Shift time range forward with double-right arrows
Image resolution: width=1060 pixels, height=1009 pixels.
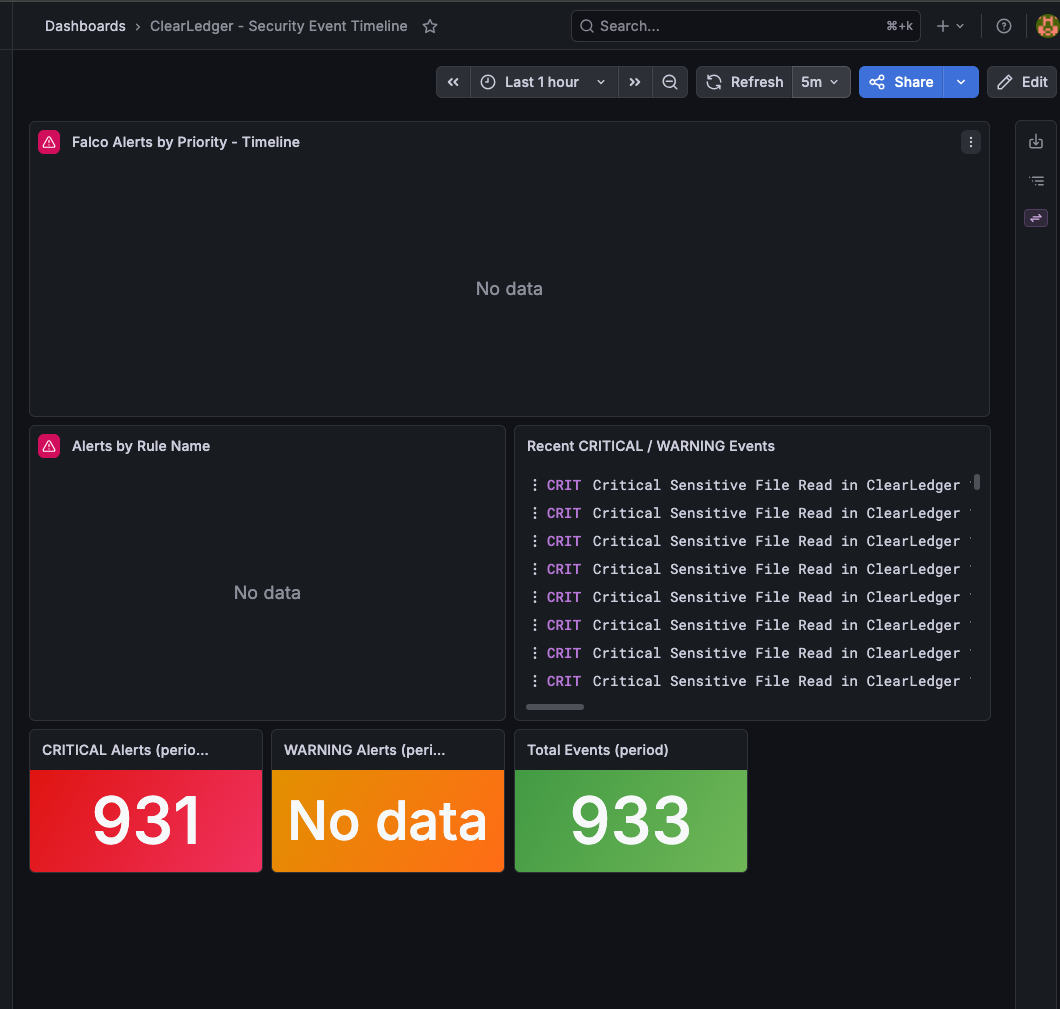[635, 82]
